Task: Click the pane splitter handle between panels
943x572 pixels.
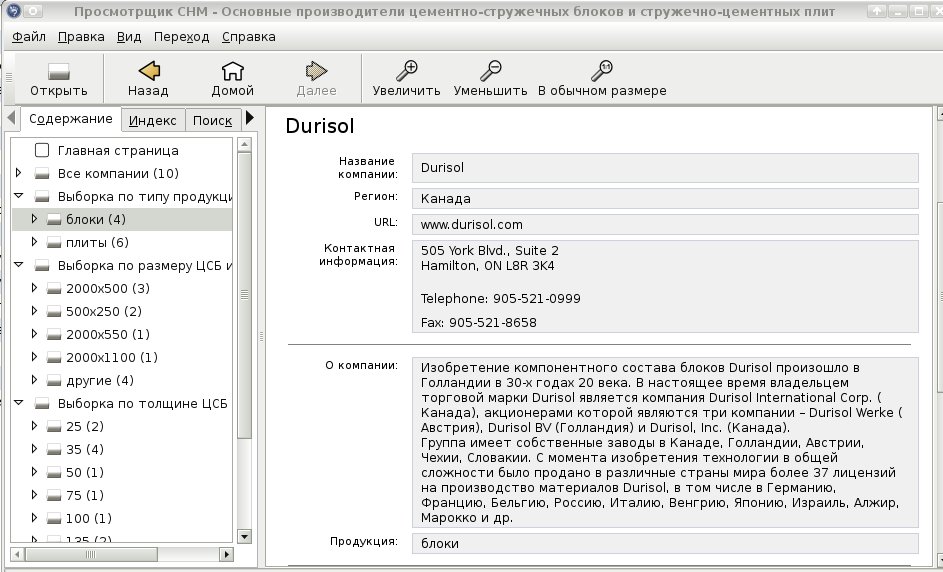Action: (262, 337)
